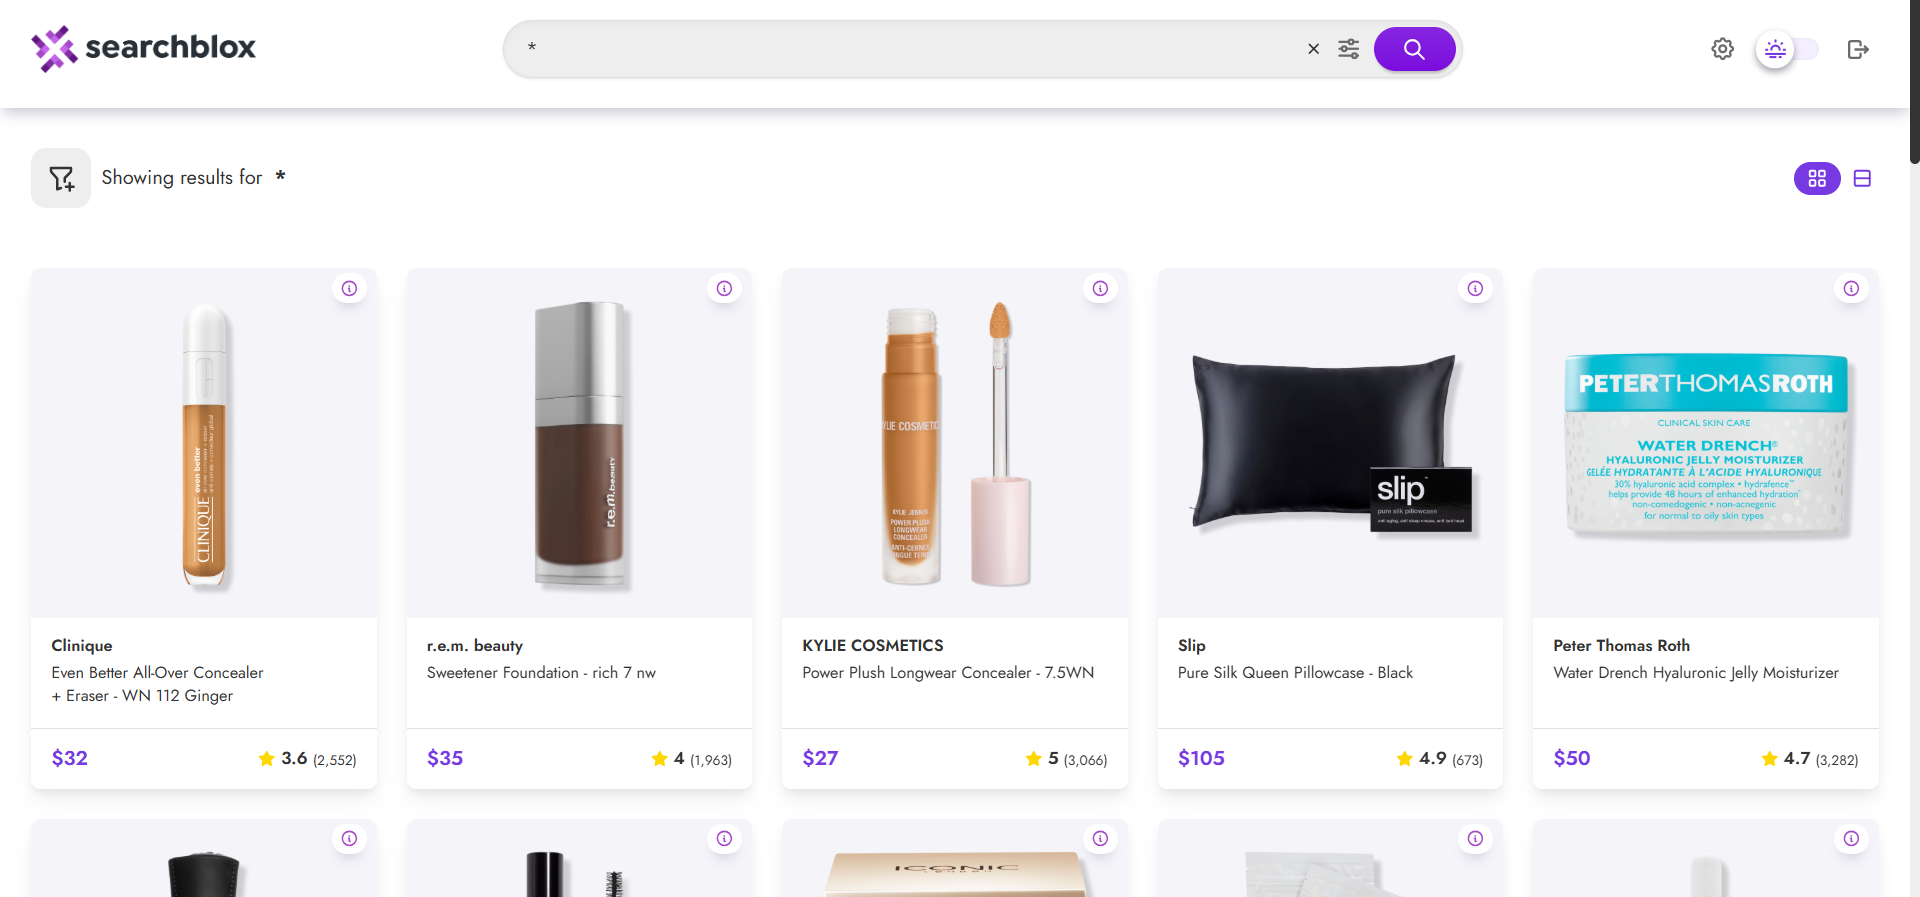Click the Water Drench moisturizer jar image
The height and width of the screenshot is (897, 1920).
[1706, 445]
